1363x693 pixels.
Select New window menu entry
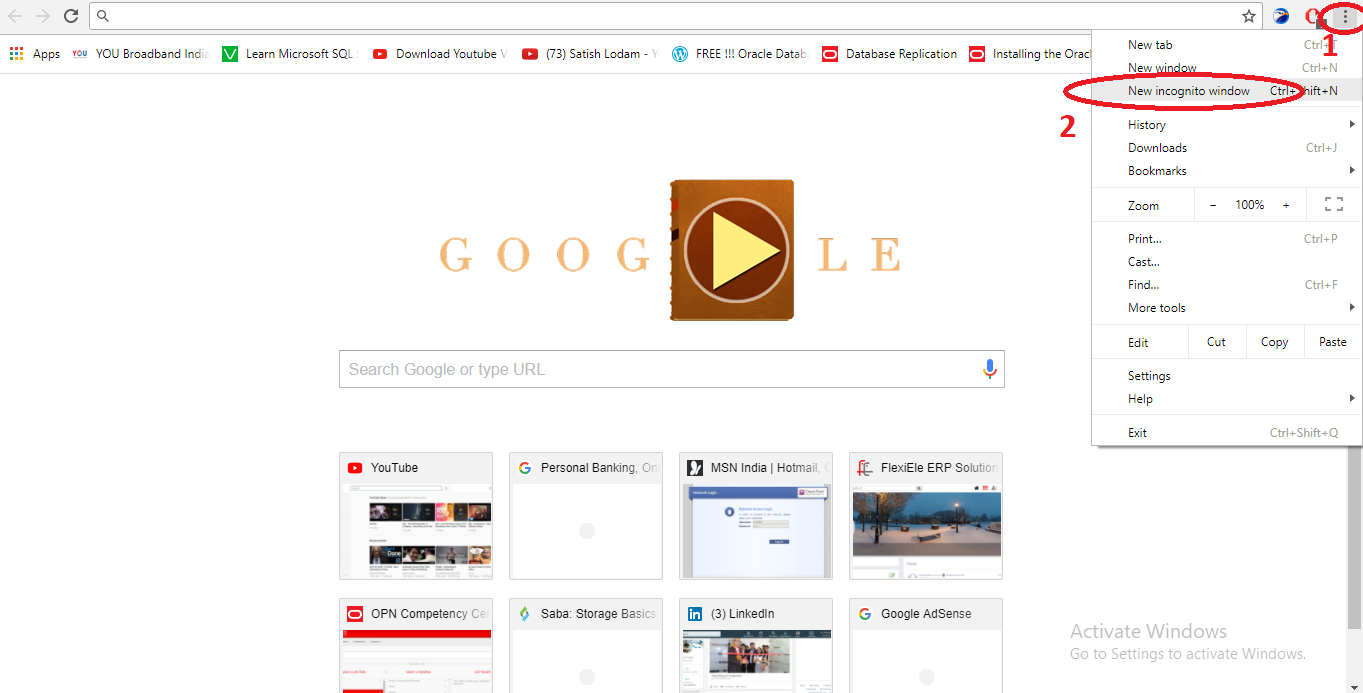[1227, 68]
